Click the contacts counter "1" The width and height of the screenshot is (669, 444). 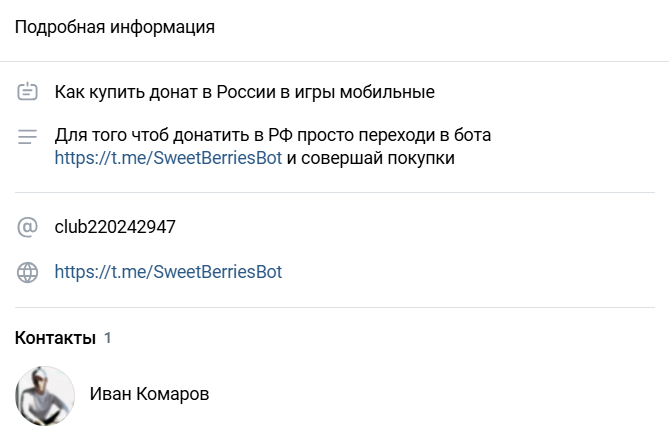[x=108, y=338]
